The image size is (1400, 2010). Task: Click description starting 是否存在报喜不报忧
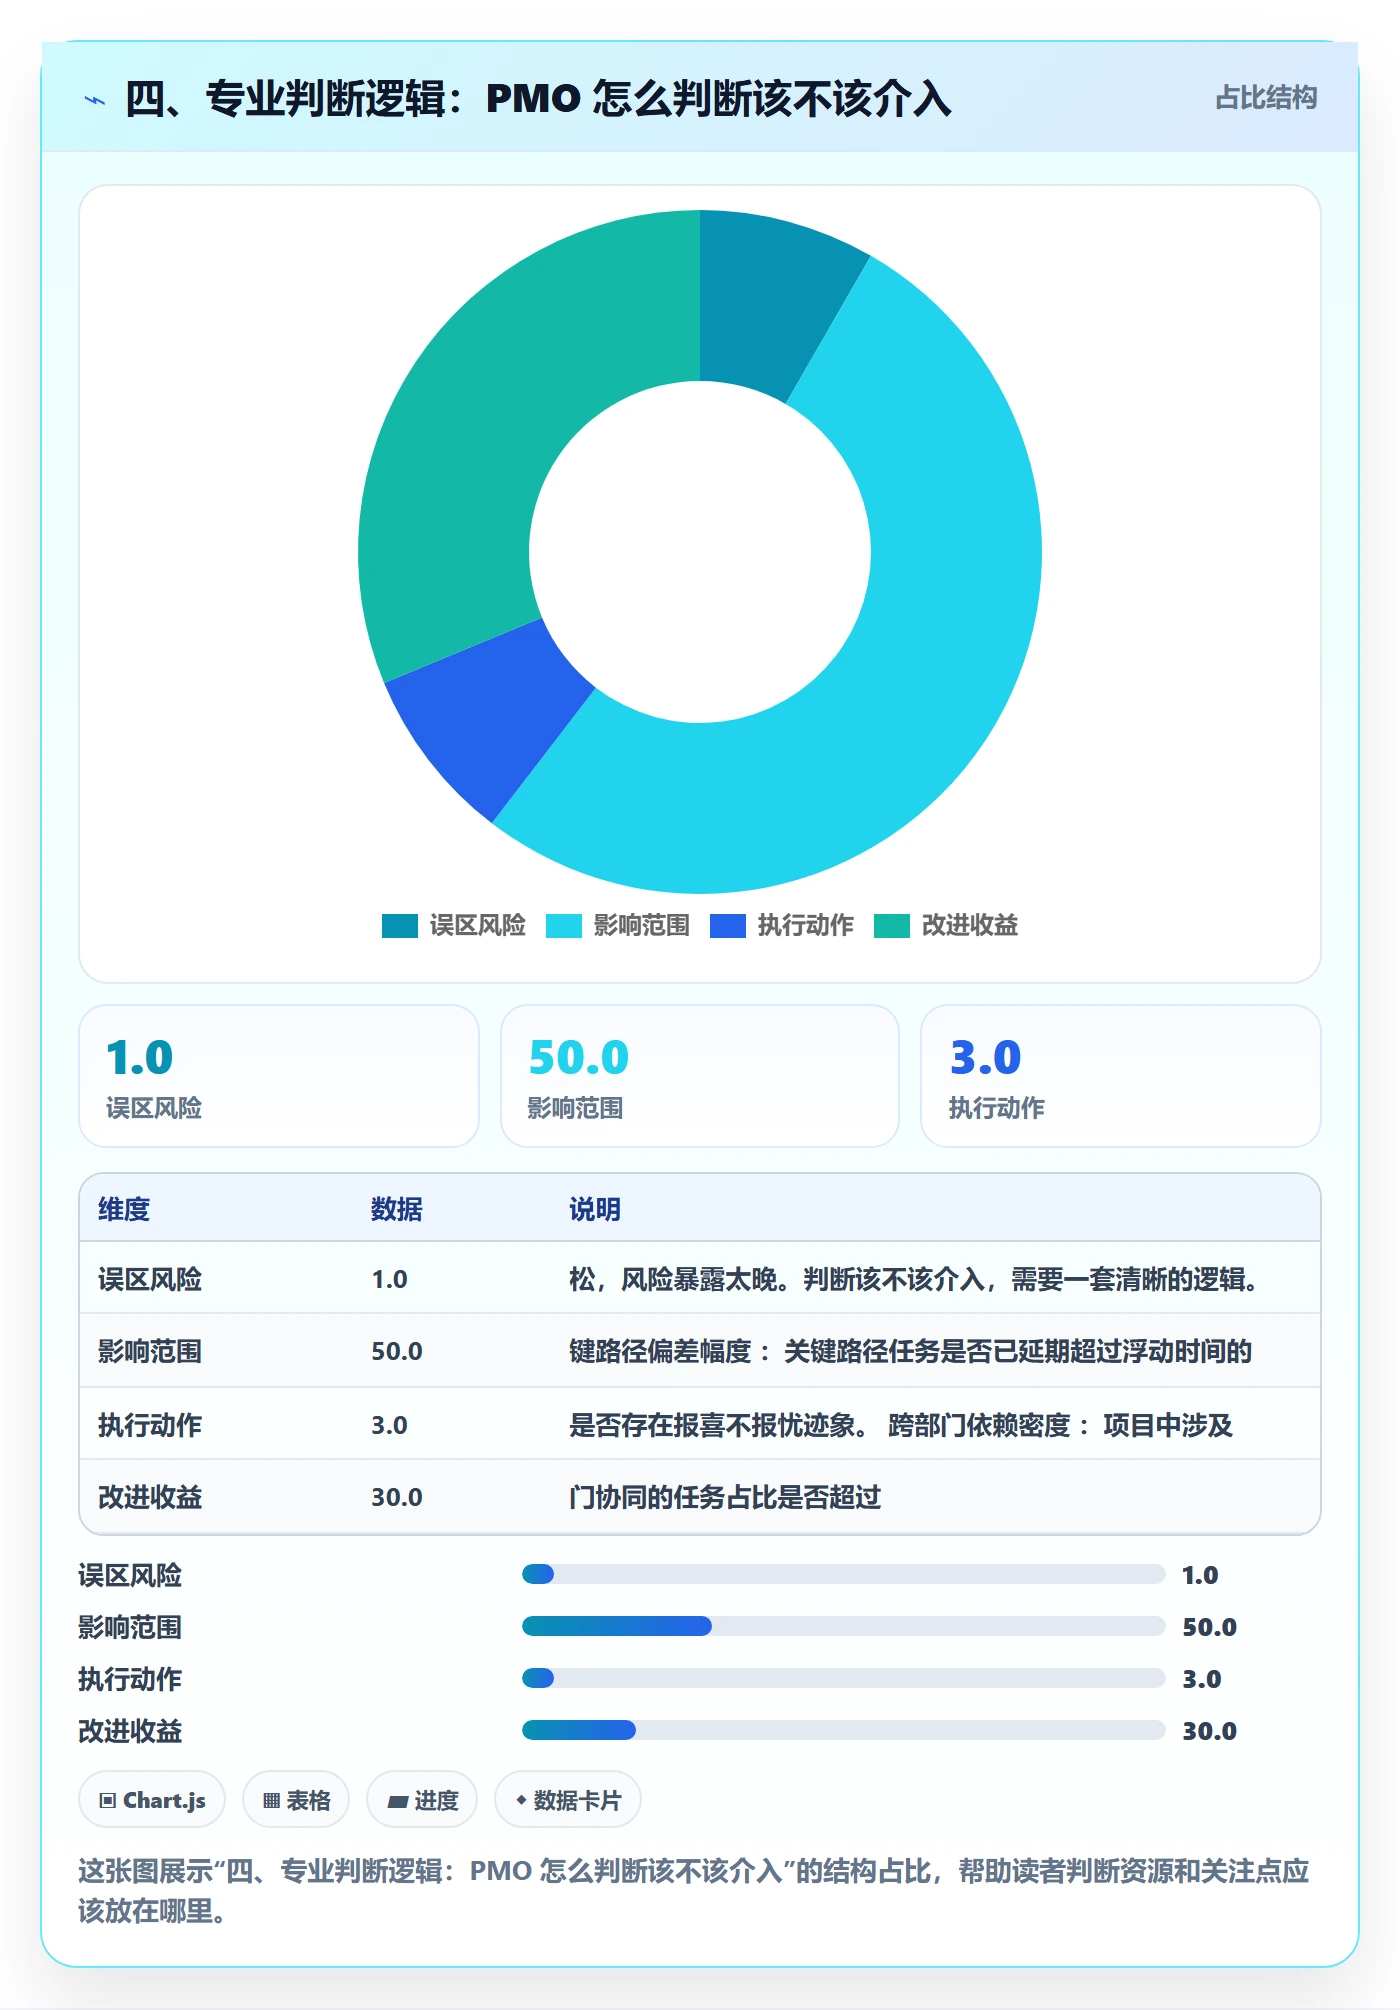901,1425
